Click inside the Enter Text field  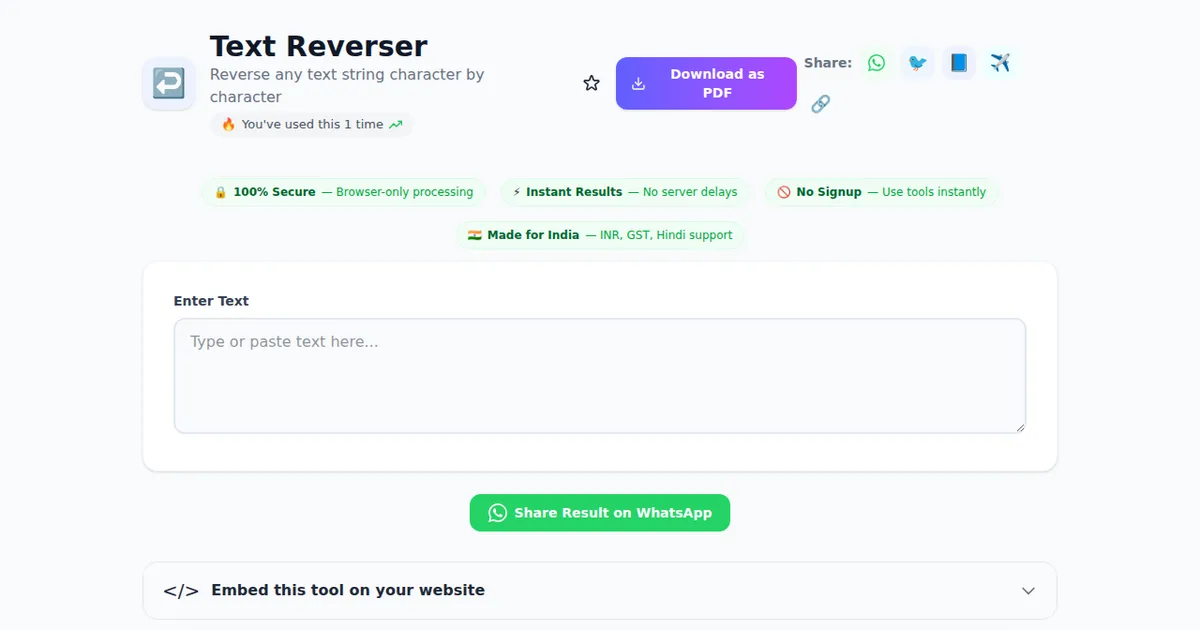600,375
